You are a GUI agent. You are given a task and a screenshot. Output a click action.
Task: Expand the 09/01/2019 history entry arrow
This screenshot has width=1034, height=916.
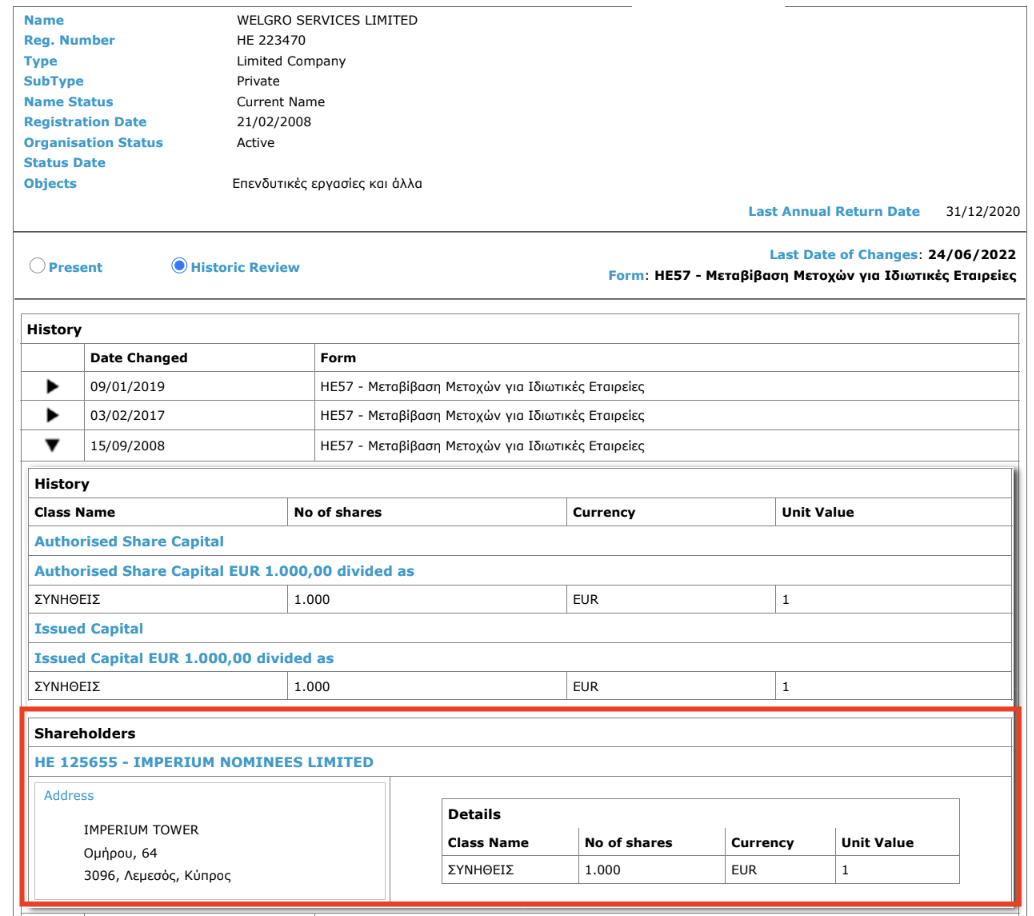[53, 386]
